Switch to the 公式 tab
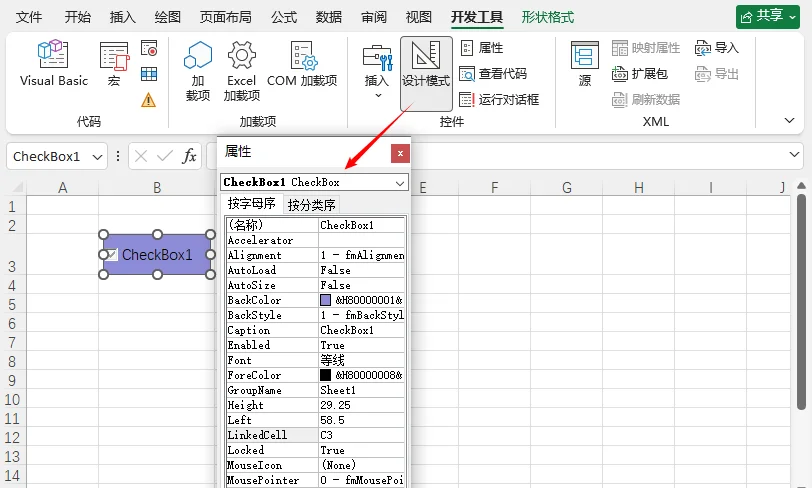This screenshot has width=812, height=488. click(x=284, y=17)
